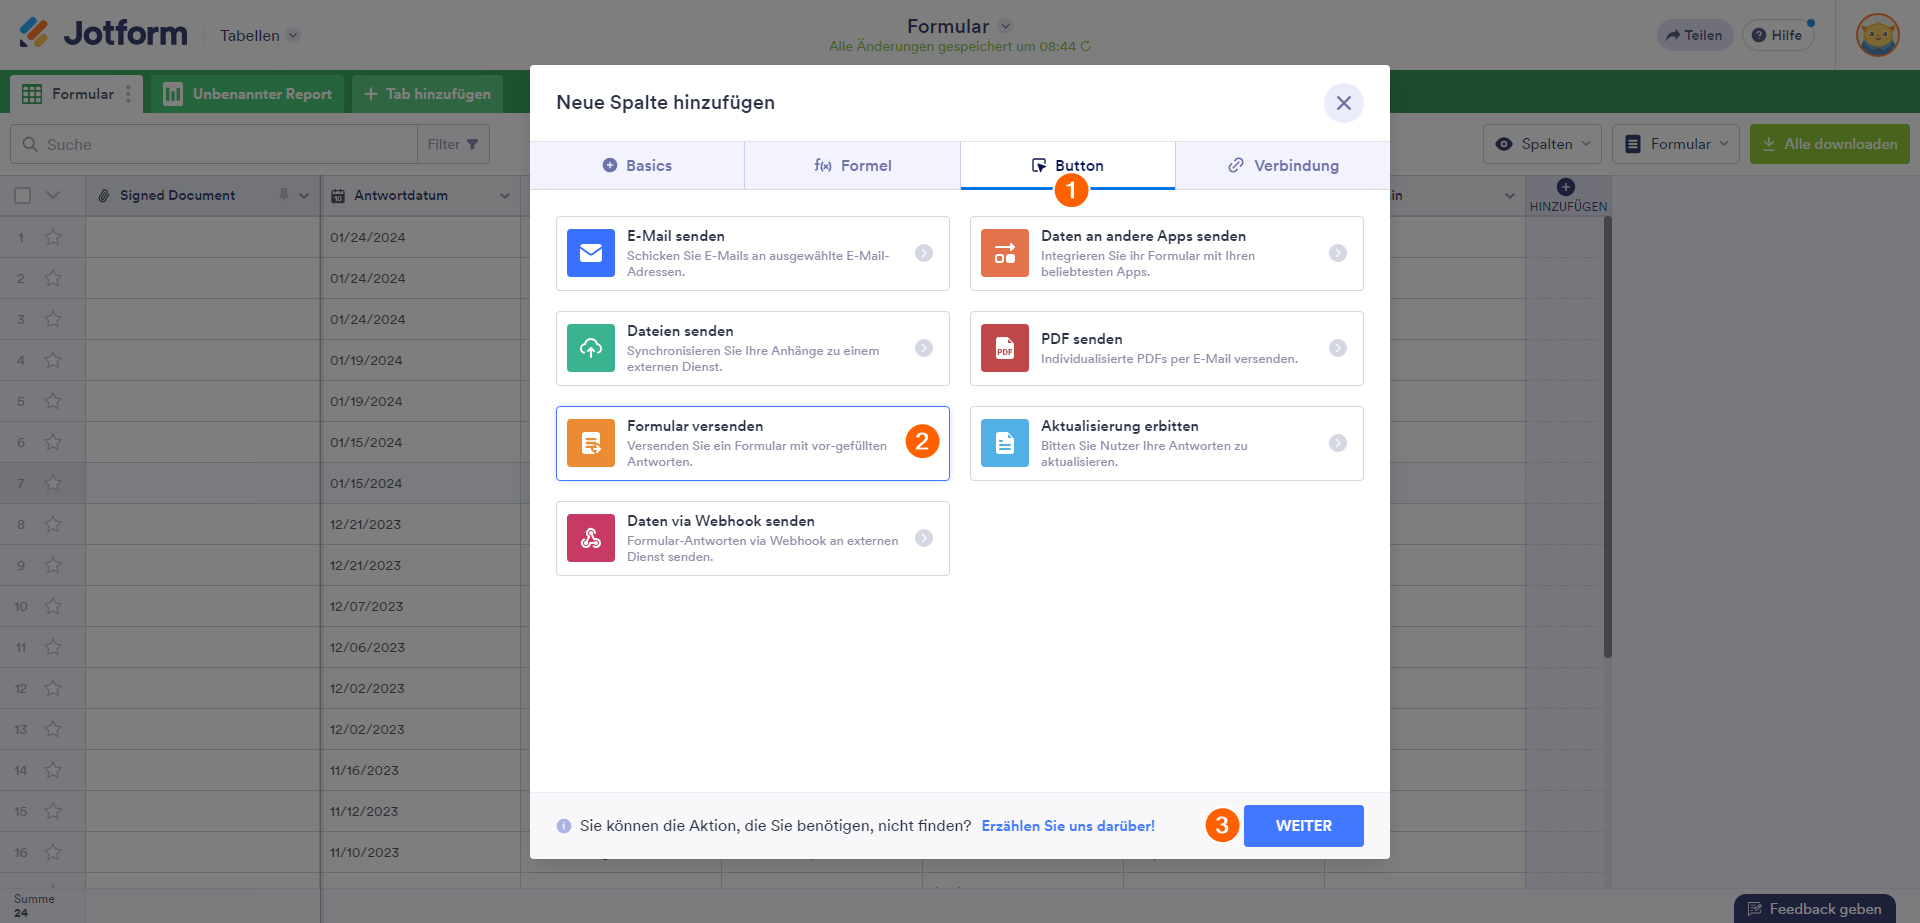Toggle the select-all rows checkbox
The height and width of the screenshot is (923, 1920).
(x=23, y=196)
